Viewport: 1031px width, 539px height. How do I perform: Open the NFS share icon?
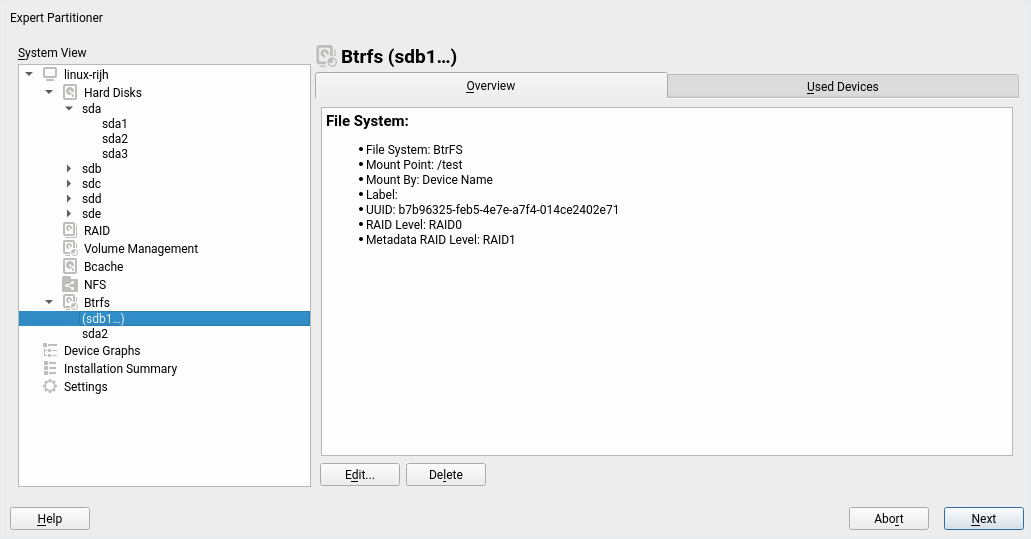[x=70, y=285]
